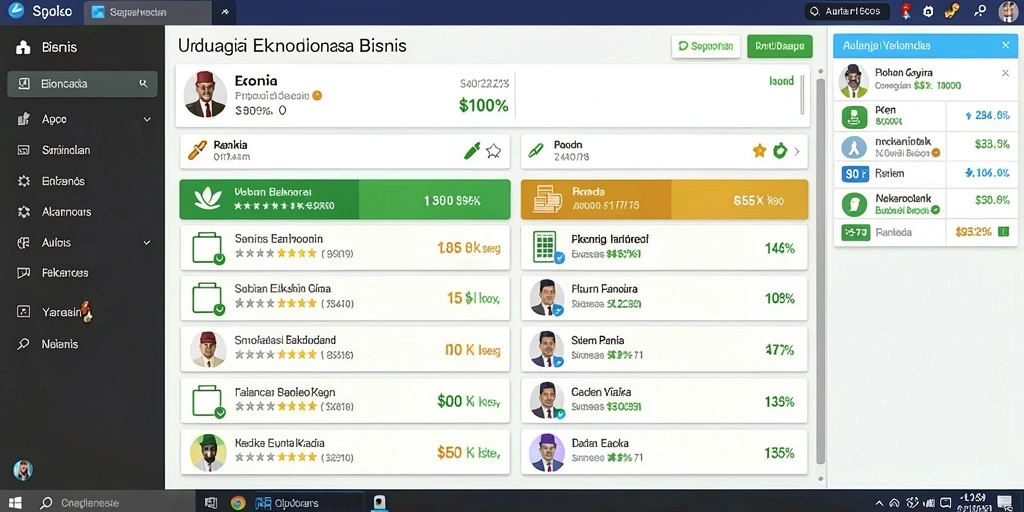This screenshot has height=512, width=1024.
Task: Open the Yaresin sidebar item
Action: point(54,312)
